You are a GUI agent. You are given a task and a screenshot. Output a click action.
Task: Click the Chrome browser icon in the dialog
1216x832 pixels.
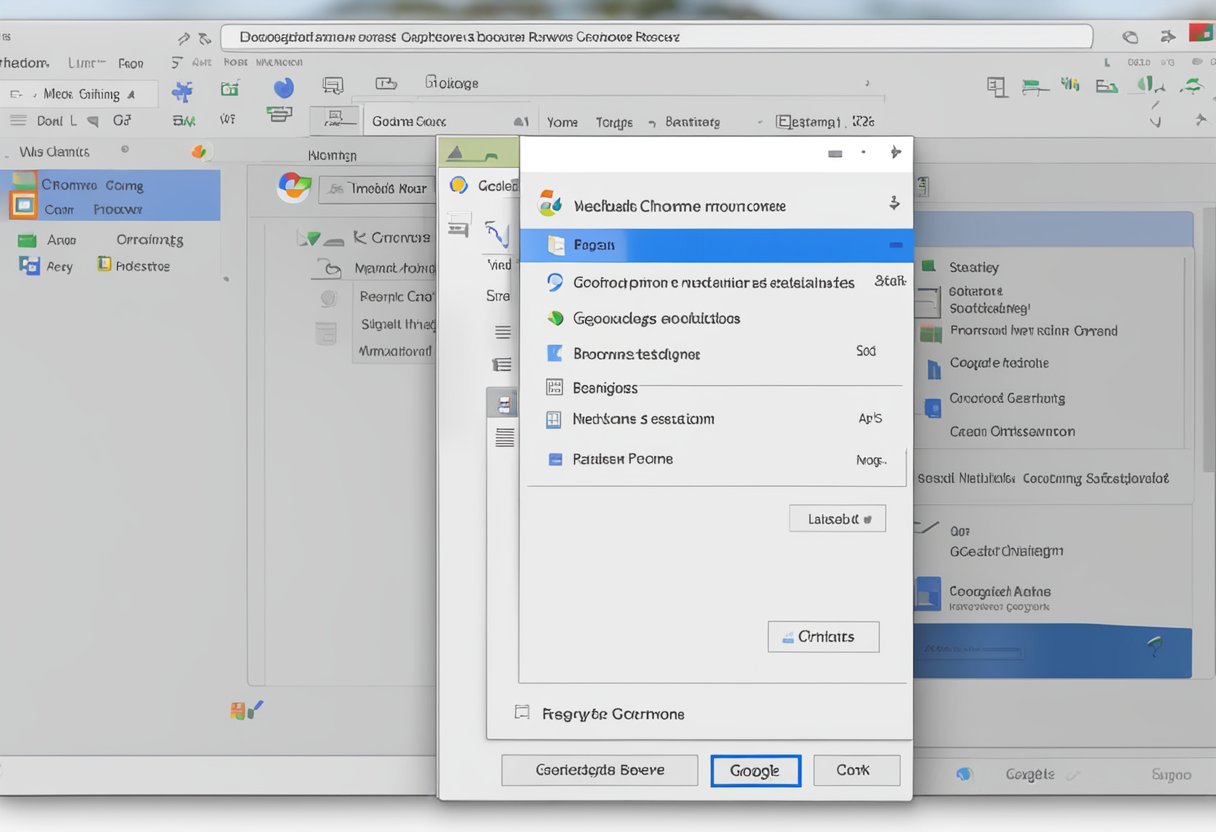[x=550, y=205]
